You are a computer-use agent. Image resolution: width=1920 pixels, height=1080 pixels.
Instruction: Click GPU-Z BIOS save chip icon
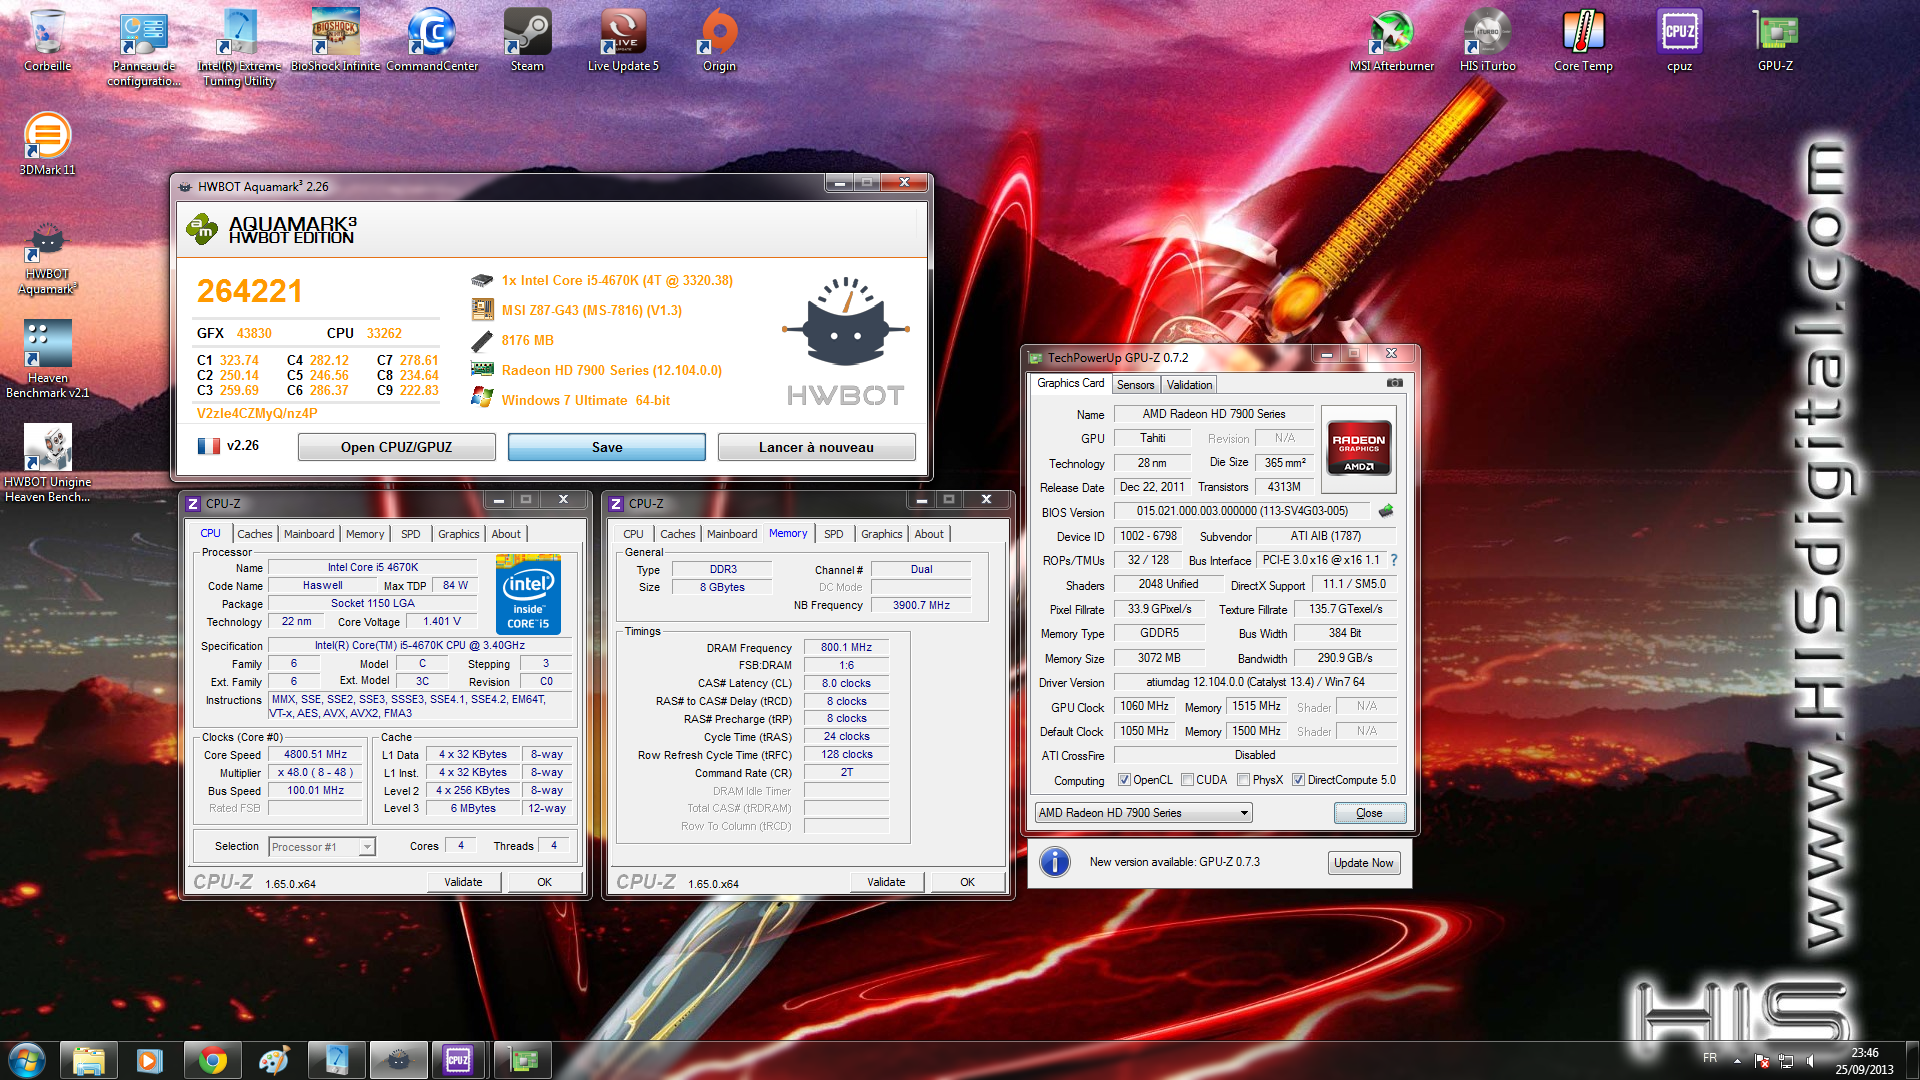pos(1385,511)
